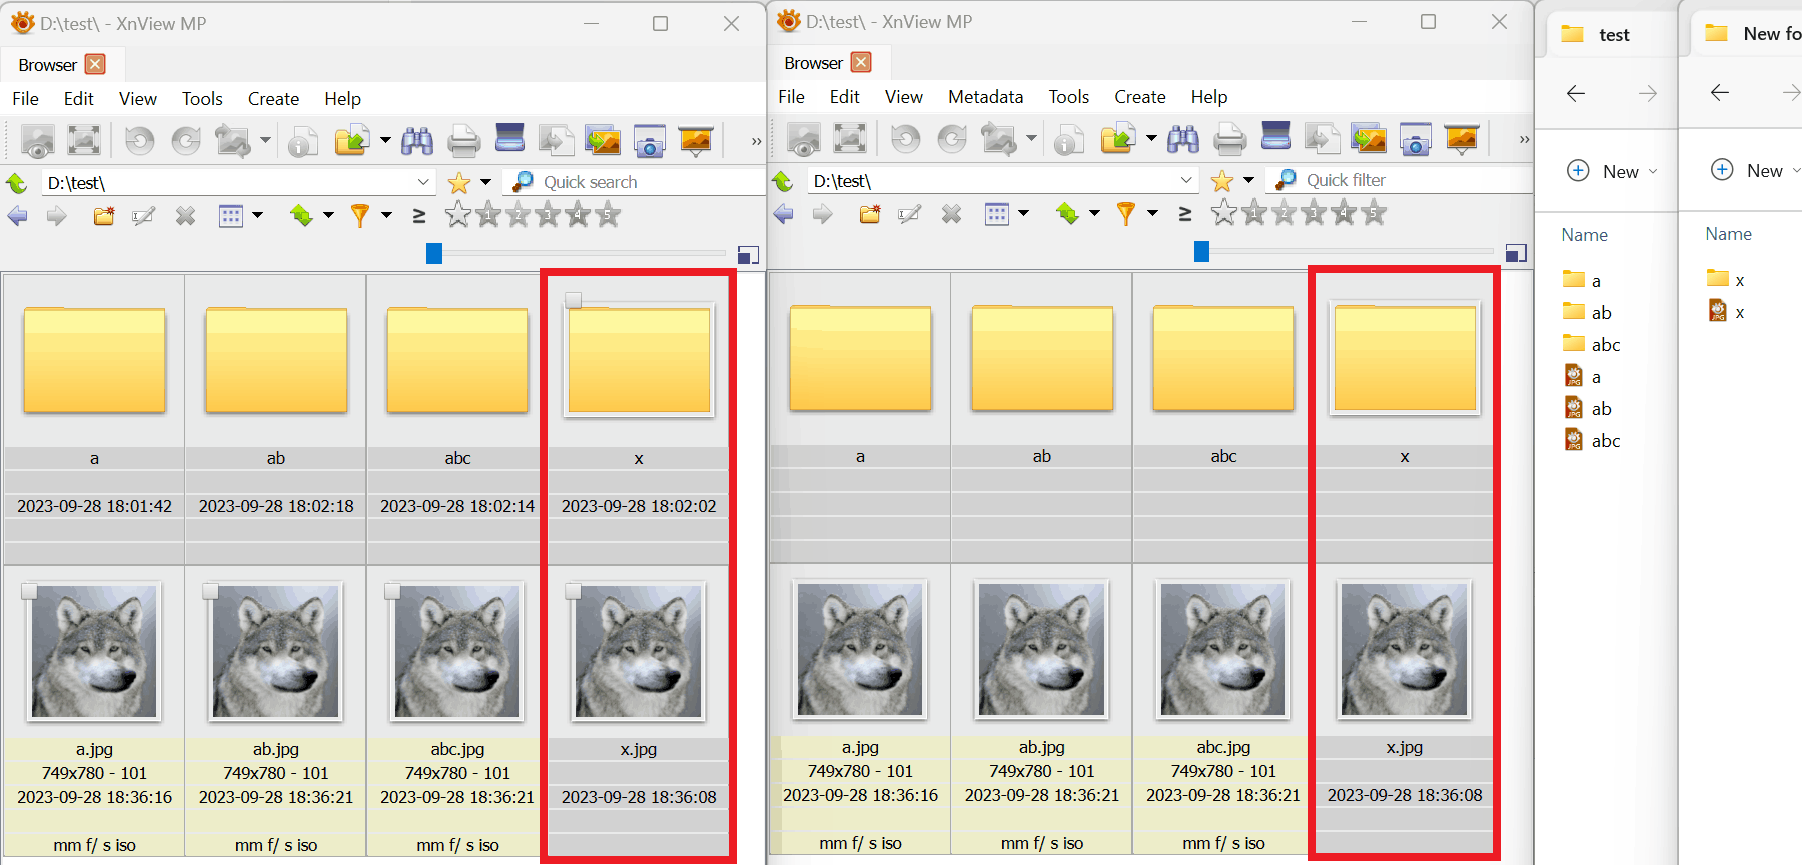The image size is (1802, 865).
Task: Click the Name column header in the test Explorer window
Action: tap(1585, 235)
